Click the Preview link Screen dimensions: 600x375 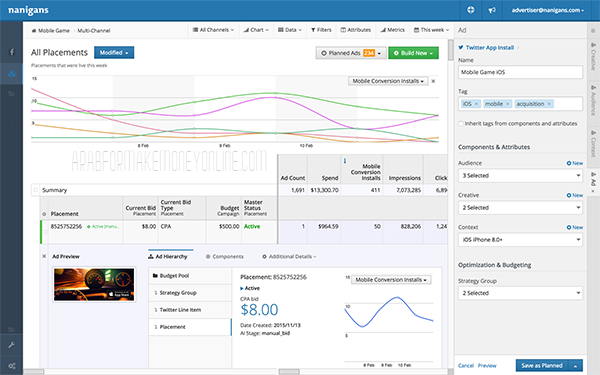(487, 366)
